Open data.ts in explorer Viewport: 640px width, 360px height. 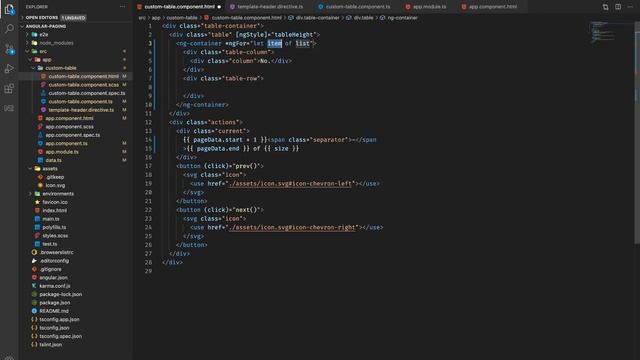tap(53, 160)
